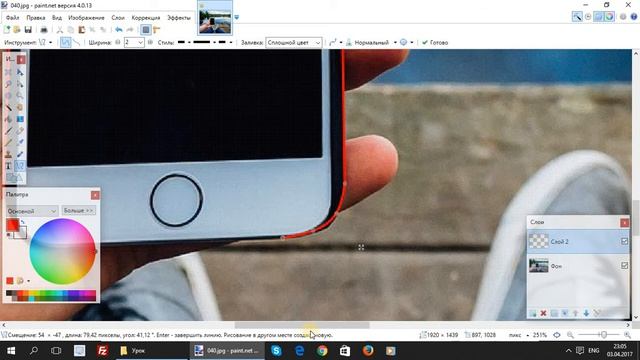Click the Больше >> button
The width and height of the screenshot is (640, 360).
tap(79, 211)
